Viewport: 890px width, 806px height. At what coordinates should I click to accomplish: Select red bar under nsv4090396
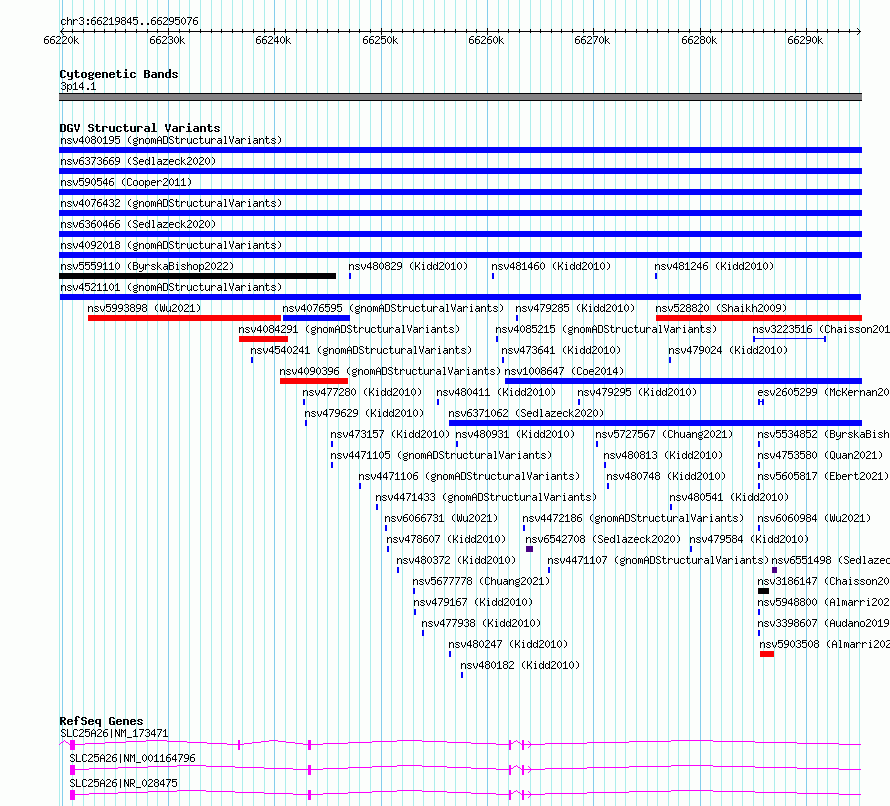point(314,381)
